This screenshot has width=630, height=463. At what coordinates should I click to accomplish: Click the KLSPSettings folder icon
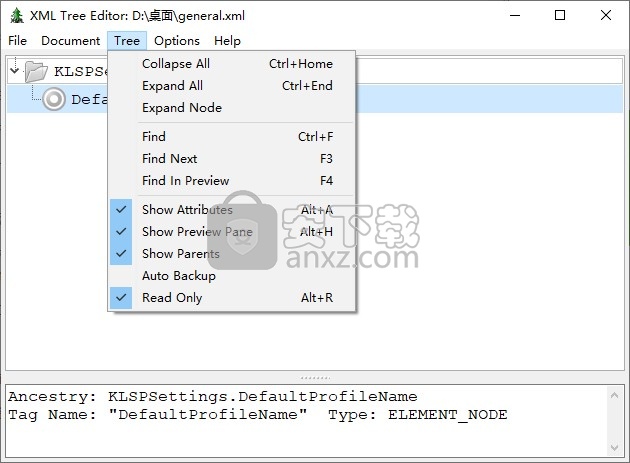coord(36,72)
